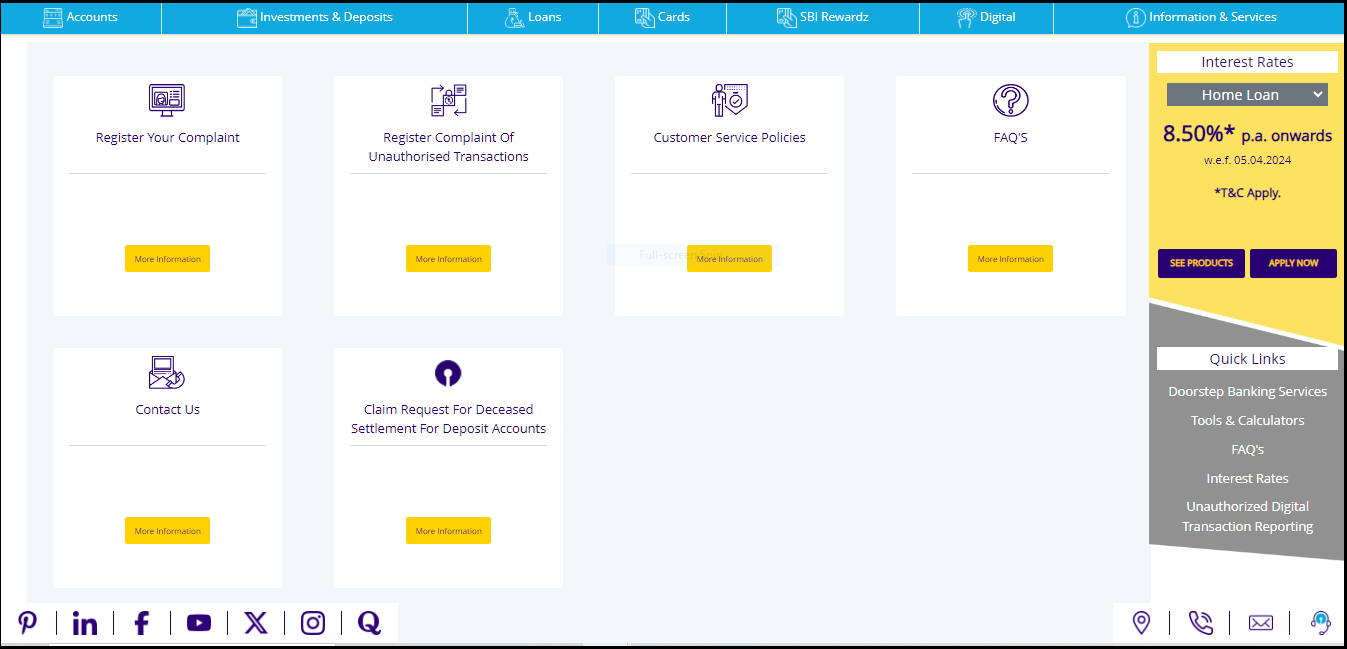Click the SBI logo on Claim Request card
1347x649 pixels.
[449, 373]
